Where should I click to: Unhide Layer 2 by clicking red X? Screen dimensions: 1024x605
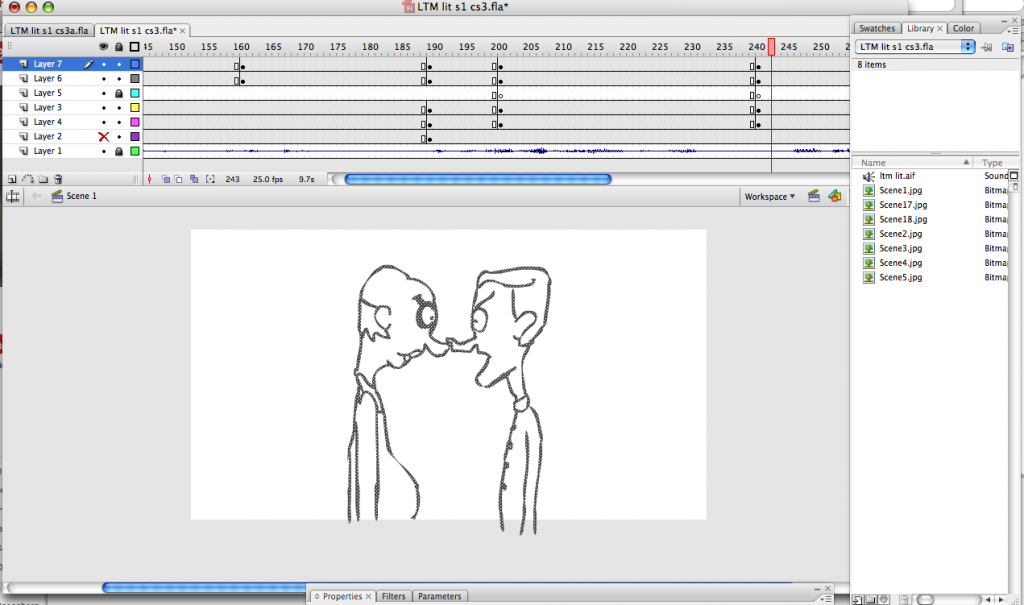(103, 136)
